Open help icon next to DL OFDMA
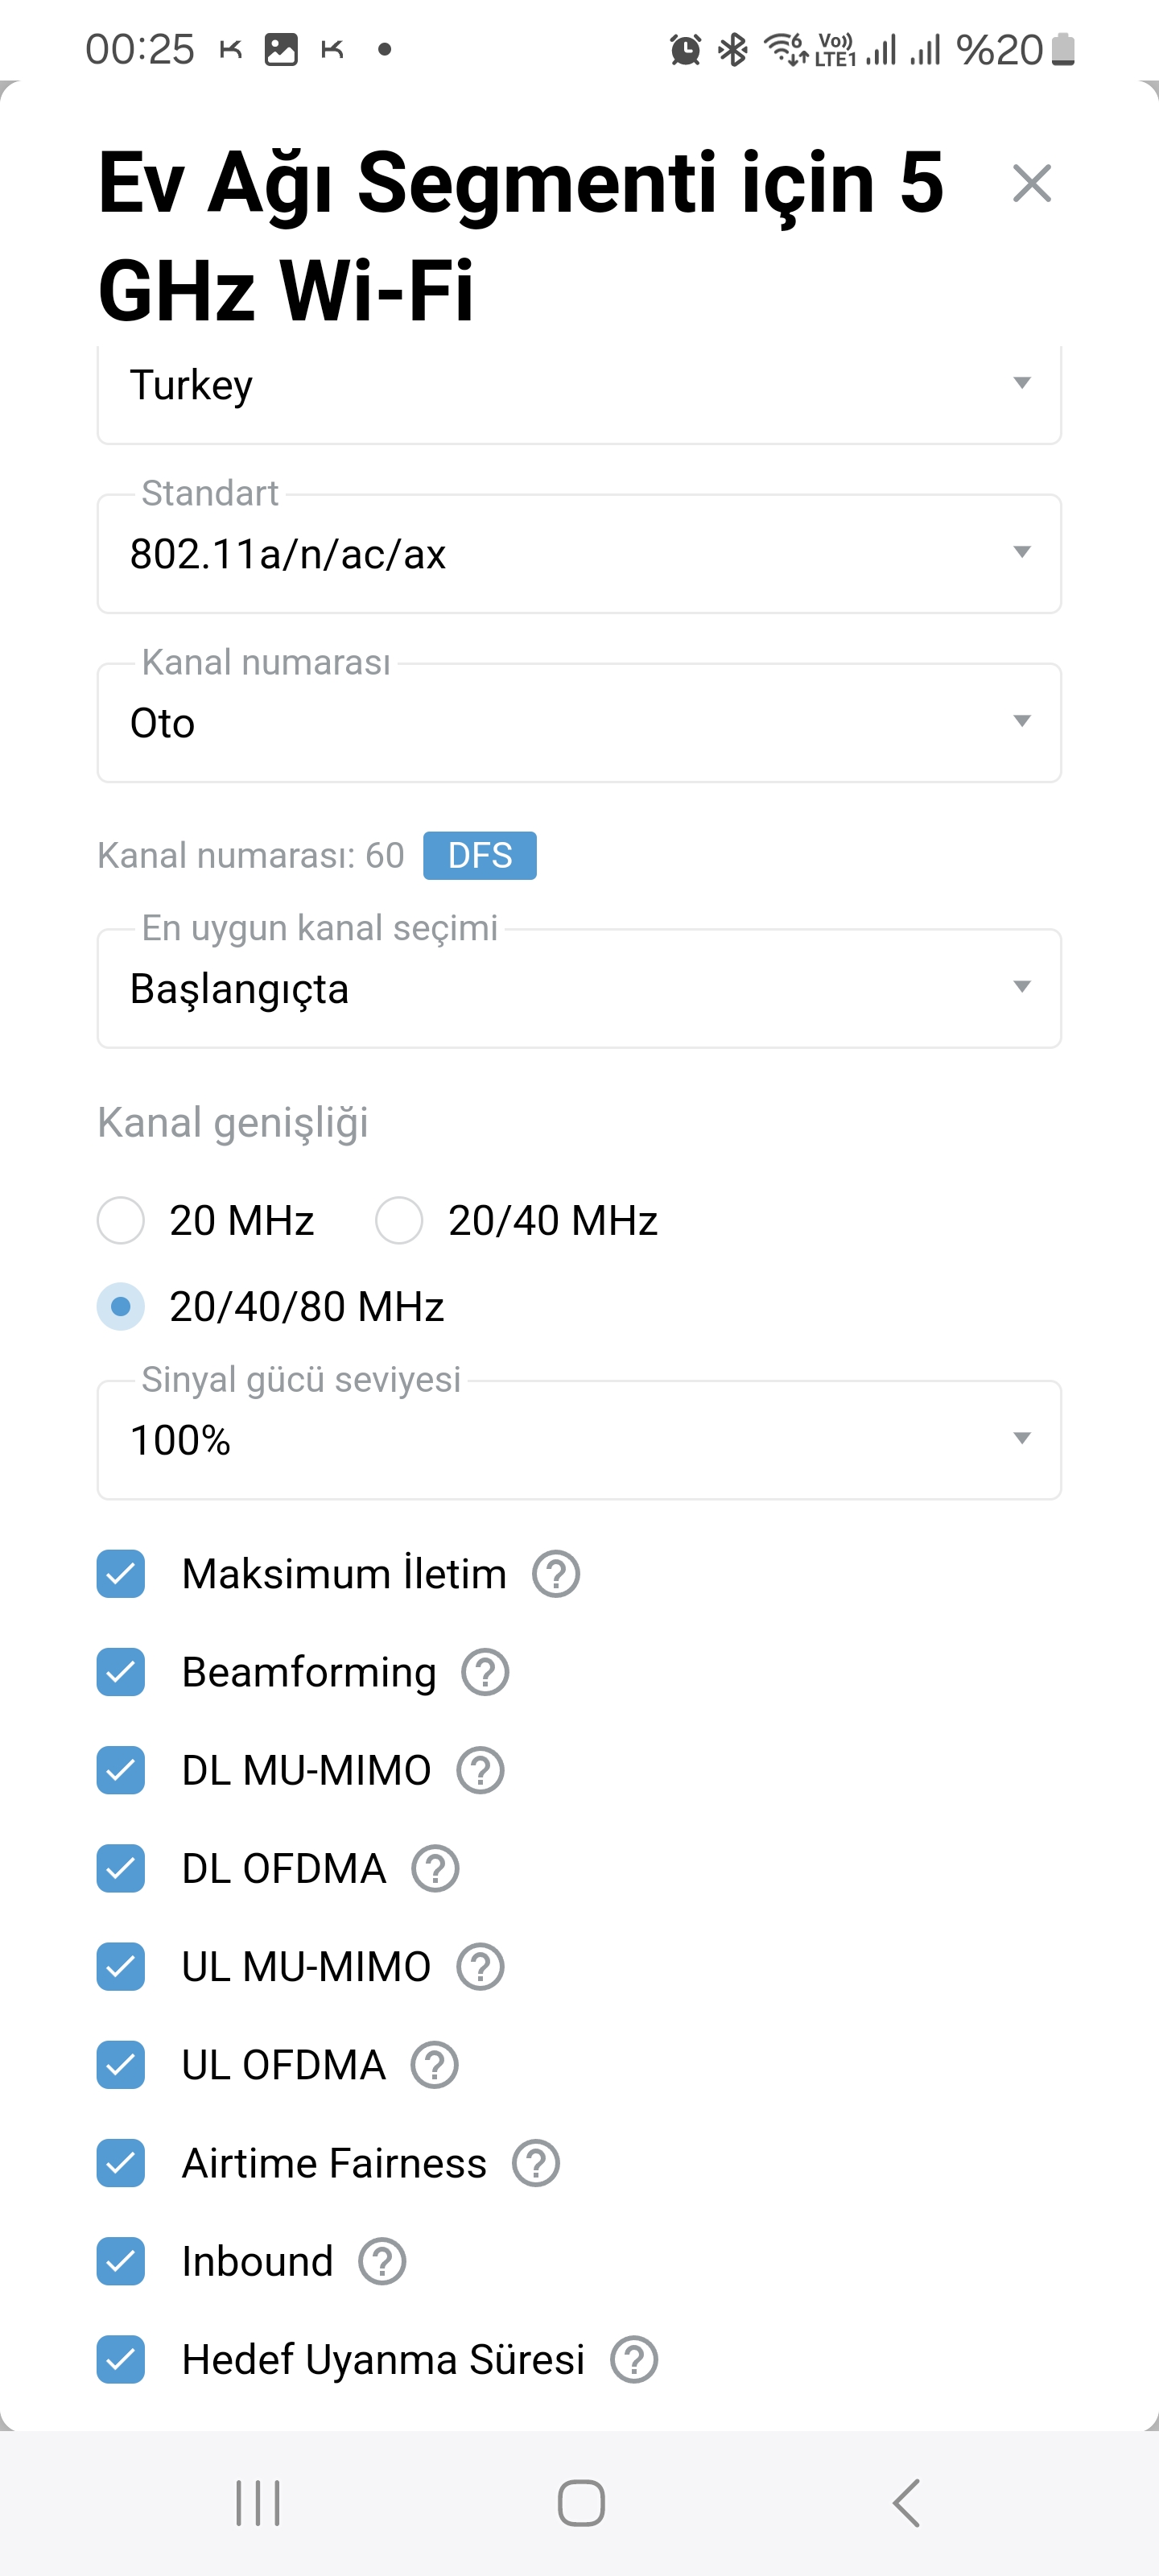This screenshot has width=1159, height=2576. click(435, 1868)
